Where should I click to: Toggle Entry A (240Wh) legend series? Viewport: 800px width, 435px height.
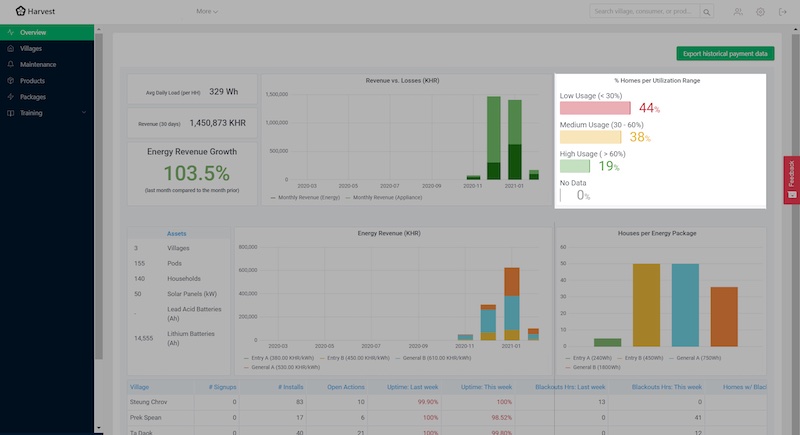coord(589,356)
